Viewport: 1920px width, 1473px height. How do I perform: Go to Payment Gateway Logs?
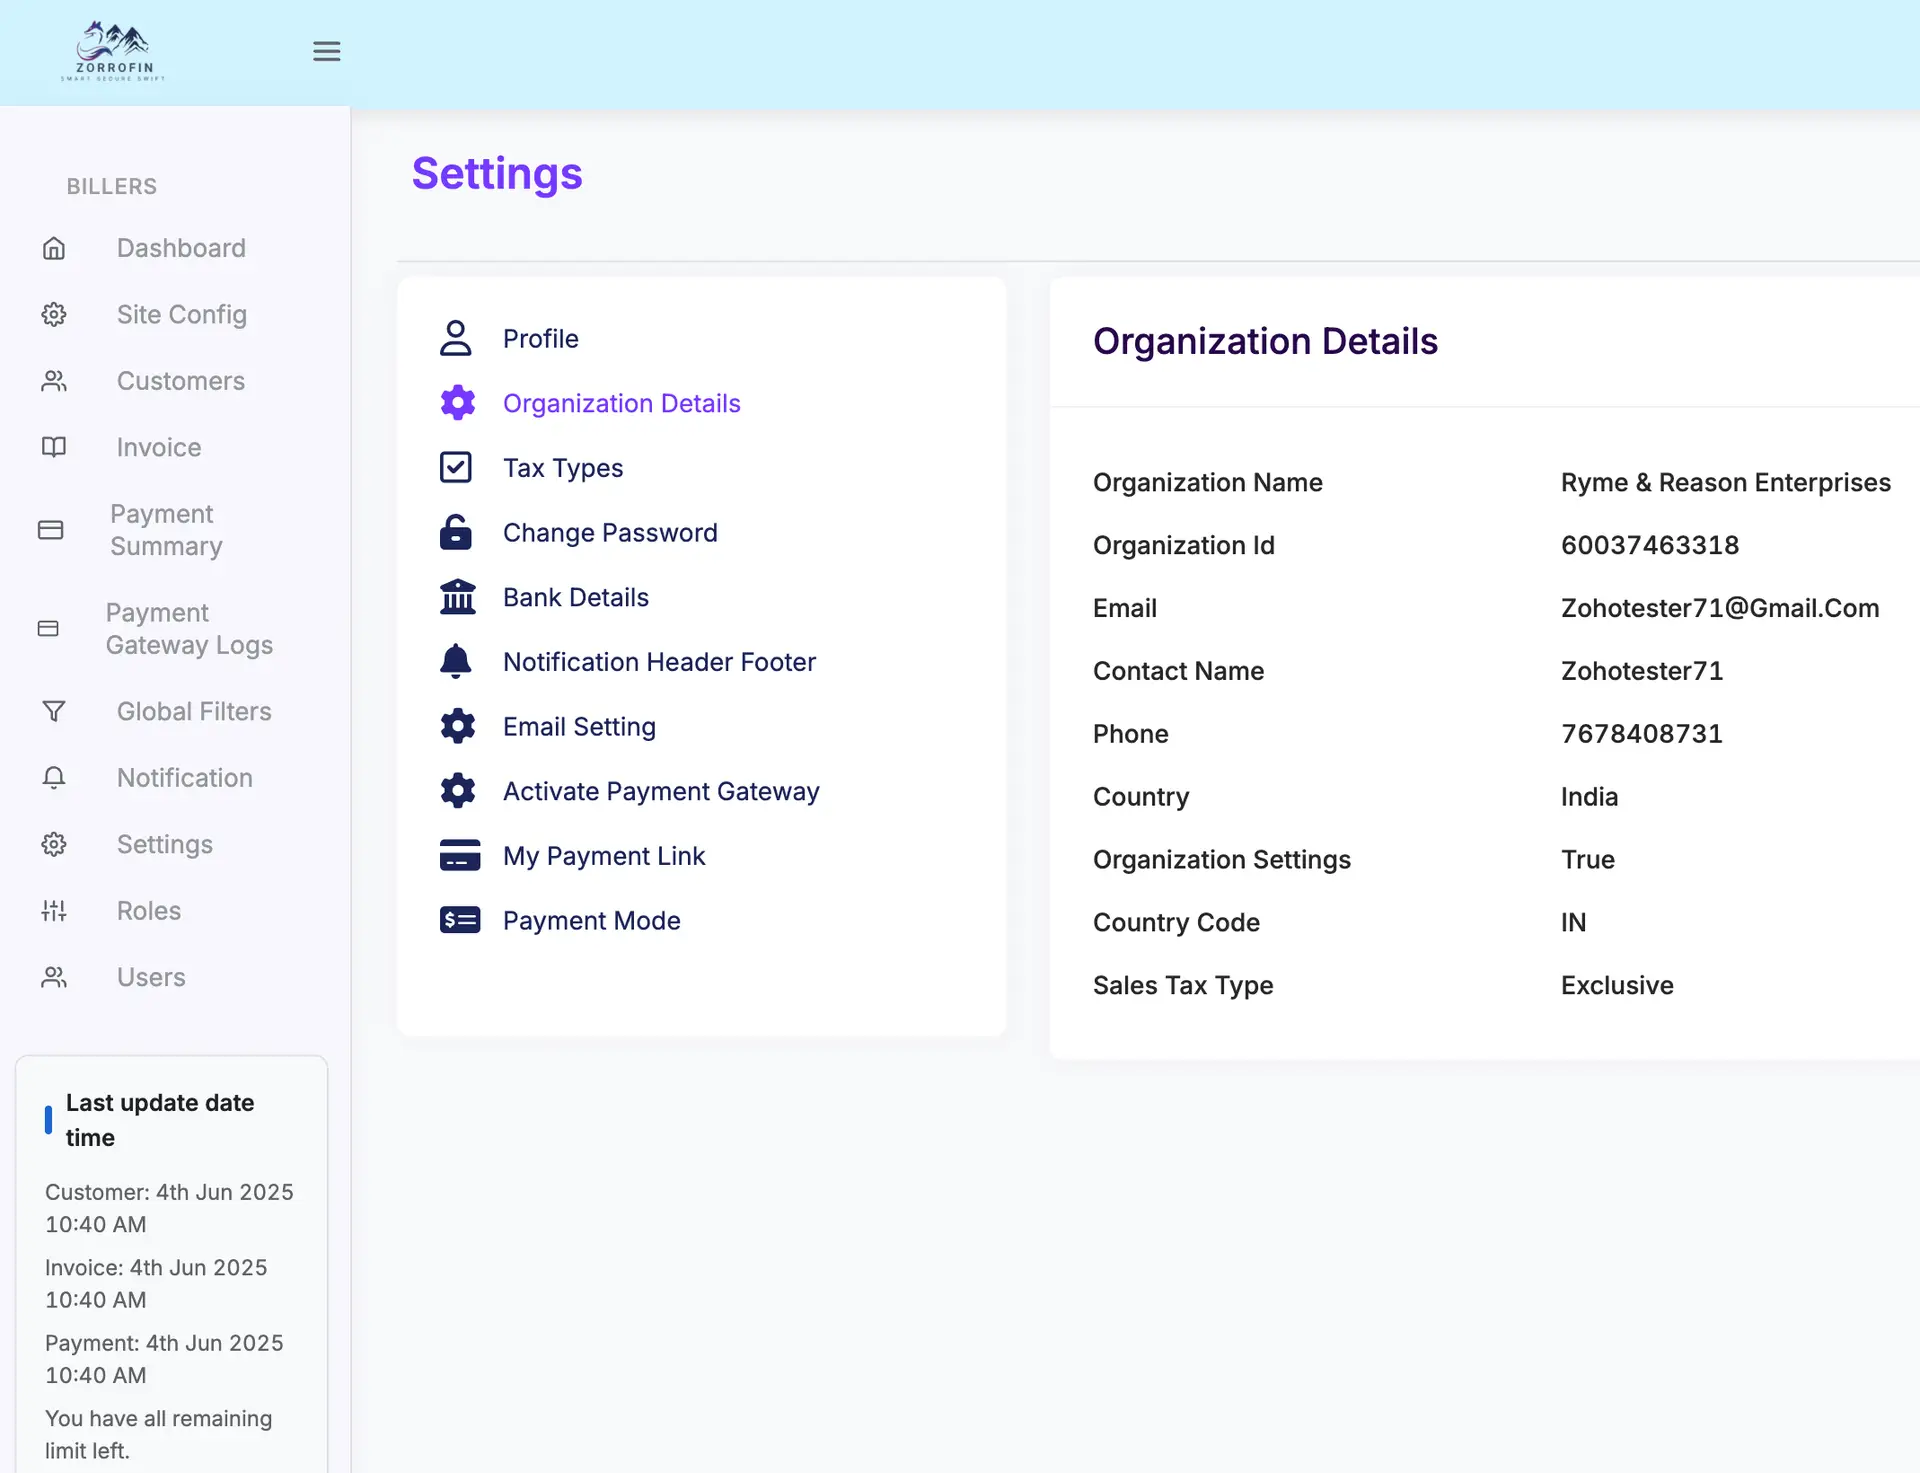189,629
